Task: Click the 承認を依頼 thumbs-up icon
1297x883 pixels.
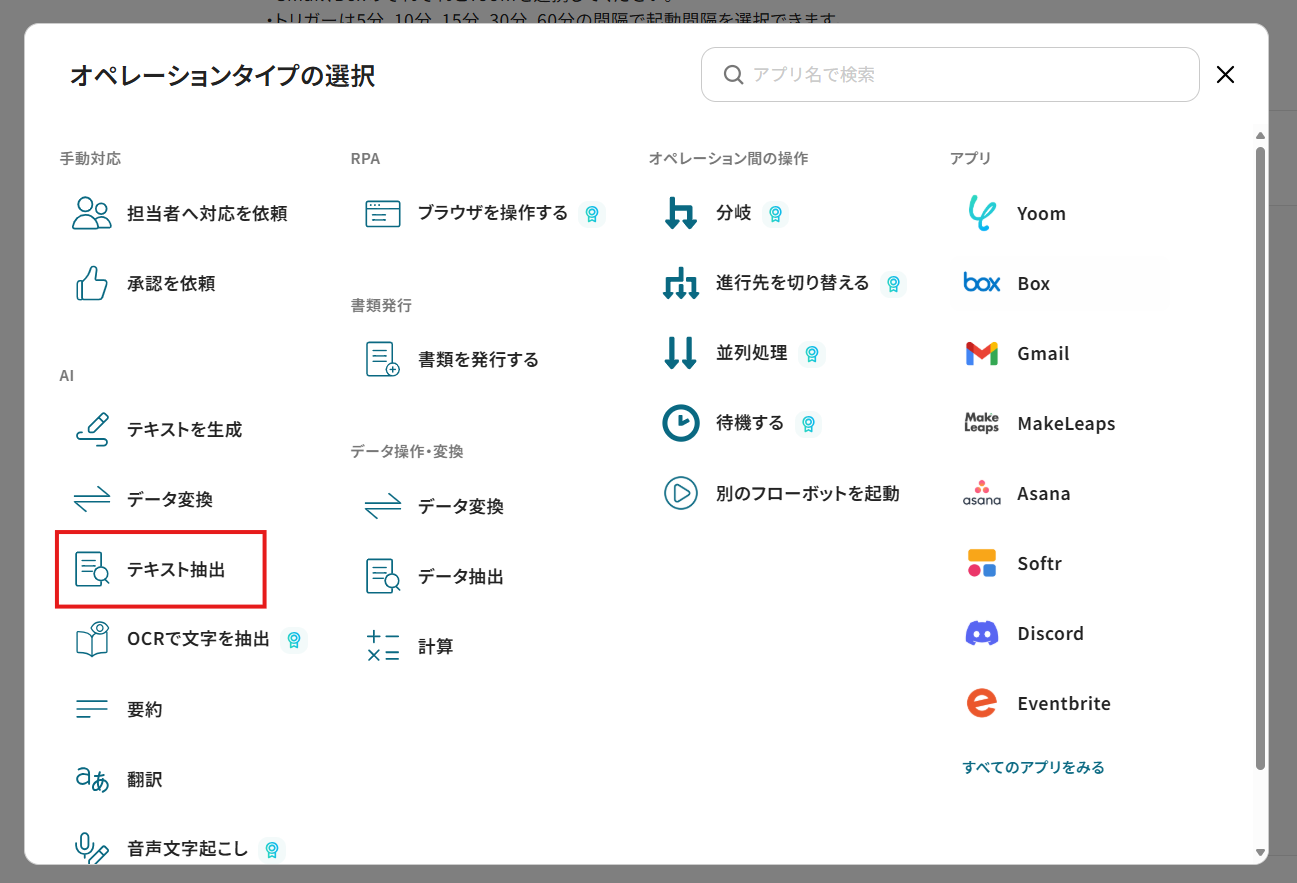Action: (x=92, y=284)
